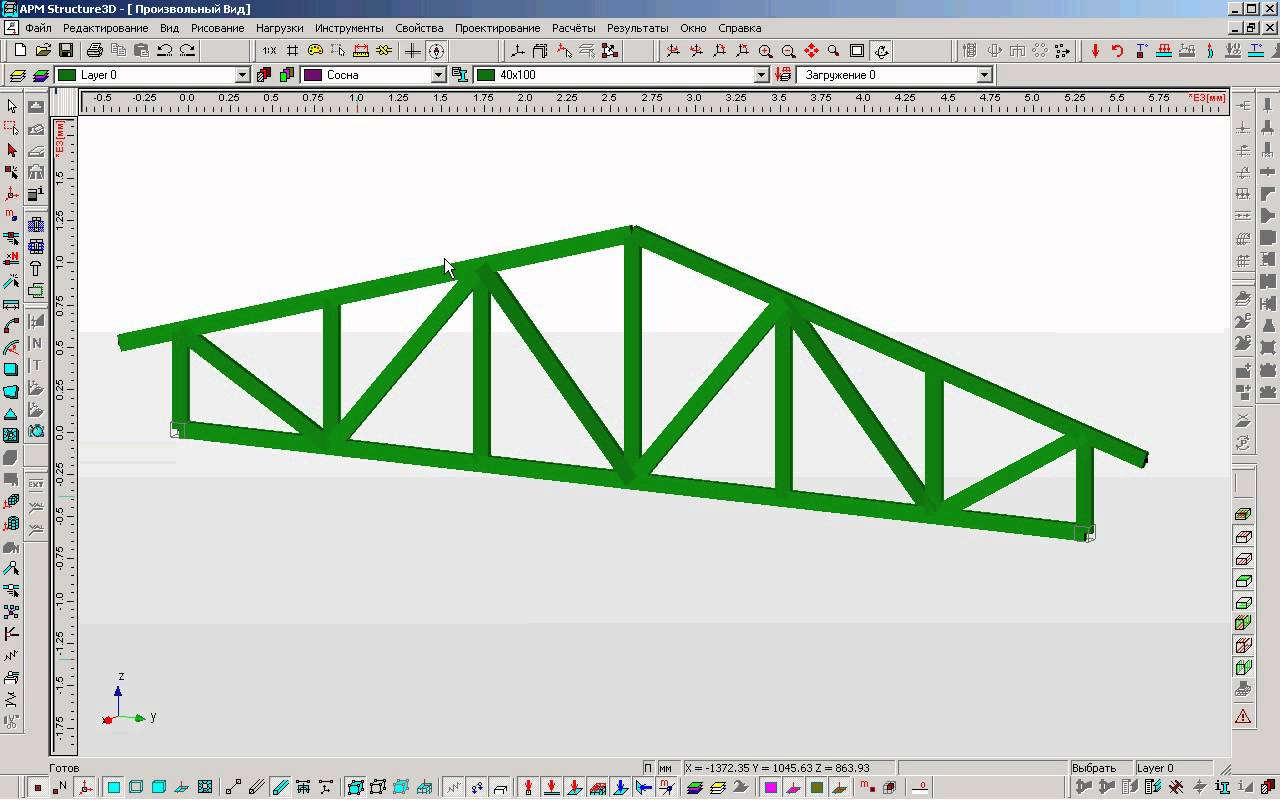Click the New document icon
The image size is (1280, 800).
(x=20, y=50)
